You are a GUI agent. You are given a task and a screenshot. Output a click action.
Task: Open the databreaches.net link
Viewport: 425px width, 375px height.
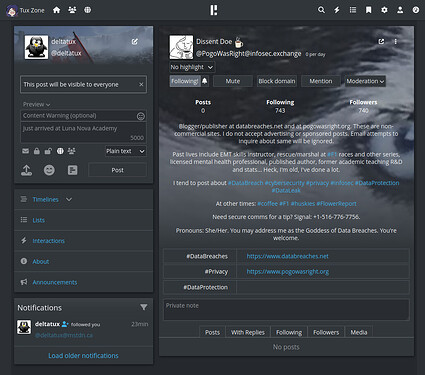287,256
